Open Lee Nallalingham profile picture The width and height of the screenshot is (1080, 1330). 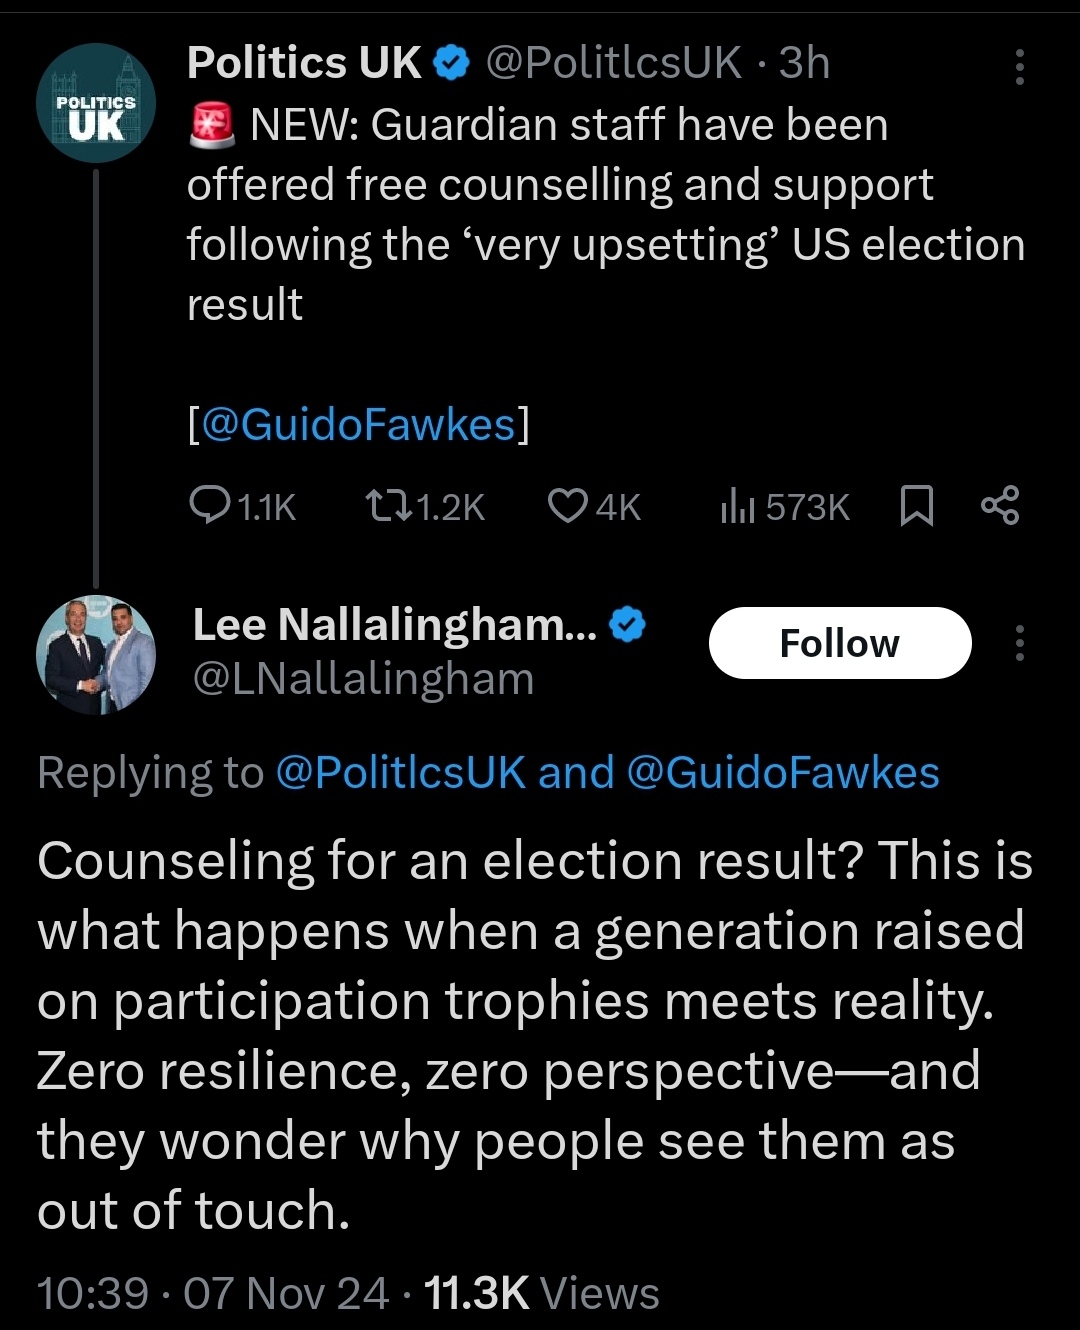[96, 654]
